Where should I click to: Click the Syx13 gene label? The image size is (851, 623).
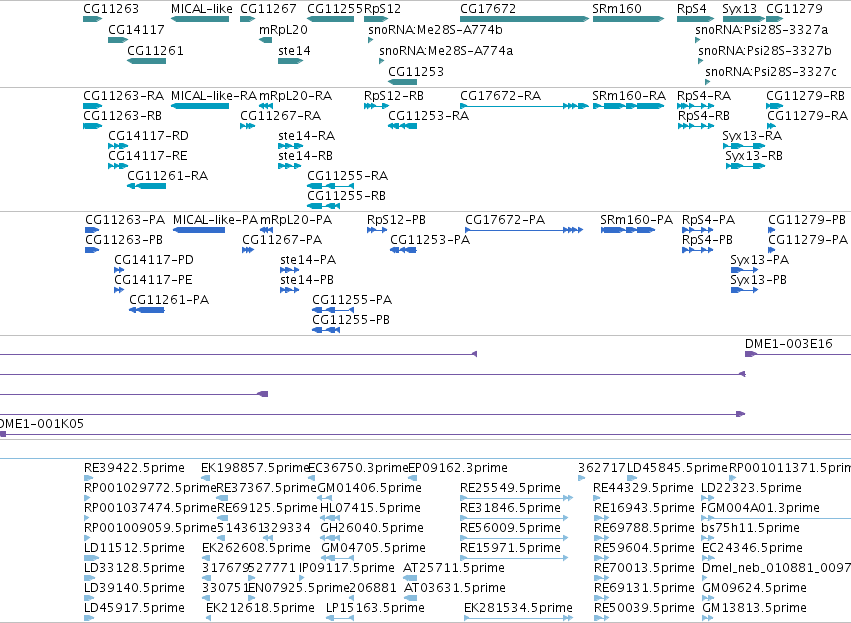(739, 9)
